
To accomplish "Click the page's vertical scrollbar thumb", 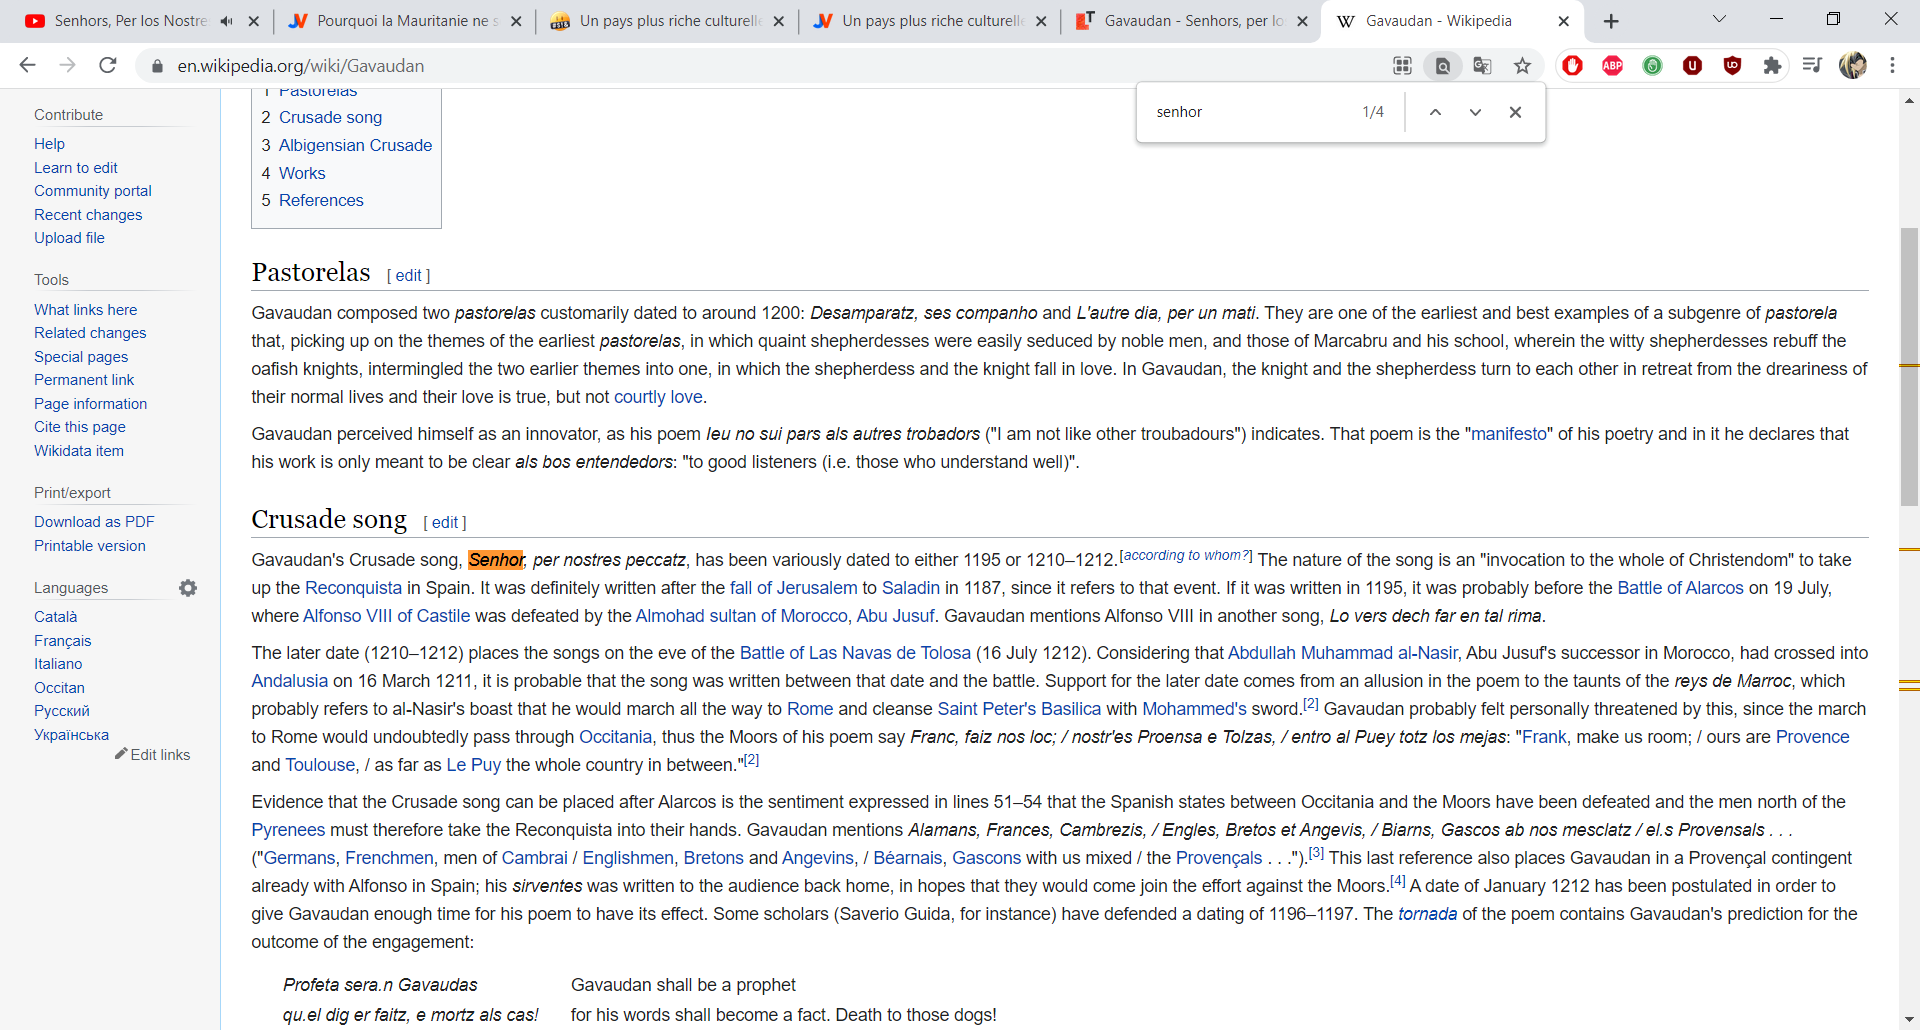I will (1909, 366).
